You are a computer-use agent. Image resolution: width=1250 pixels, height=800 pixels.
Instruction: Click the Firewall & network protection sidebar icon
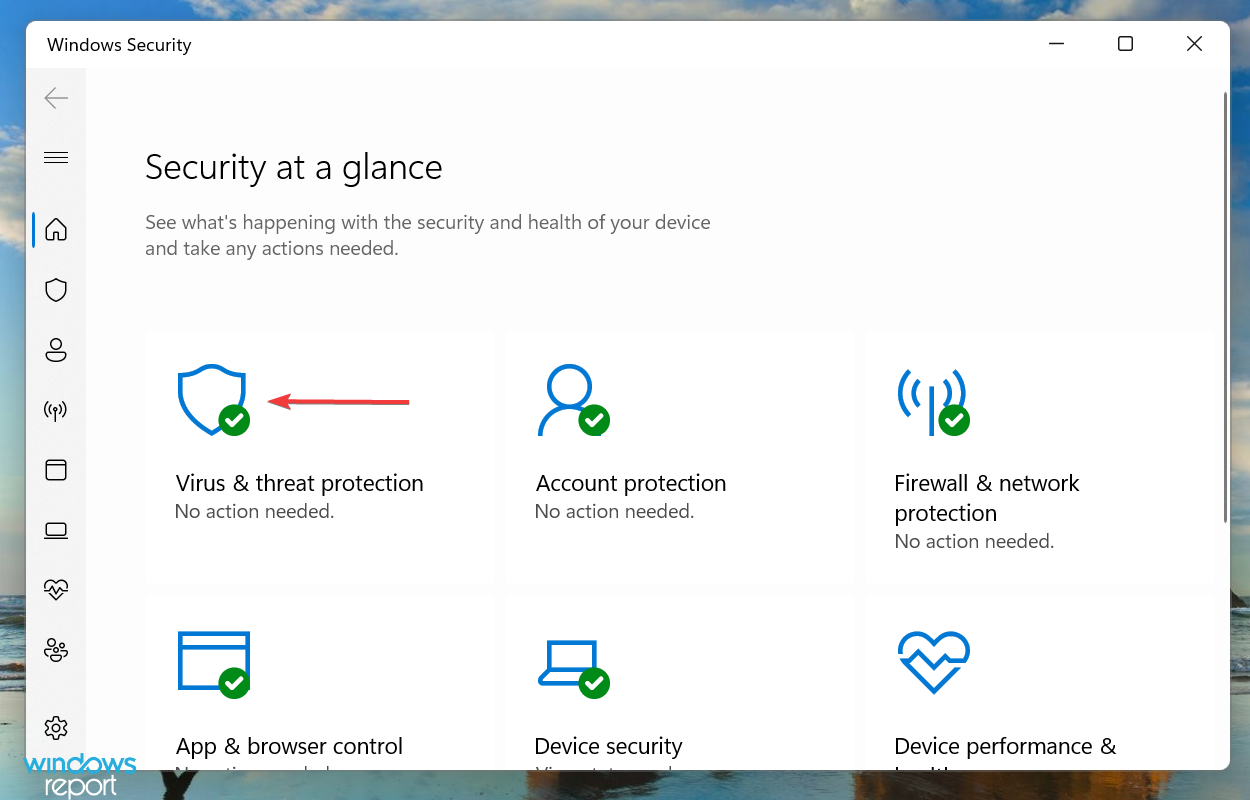click(56, 409)
